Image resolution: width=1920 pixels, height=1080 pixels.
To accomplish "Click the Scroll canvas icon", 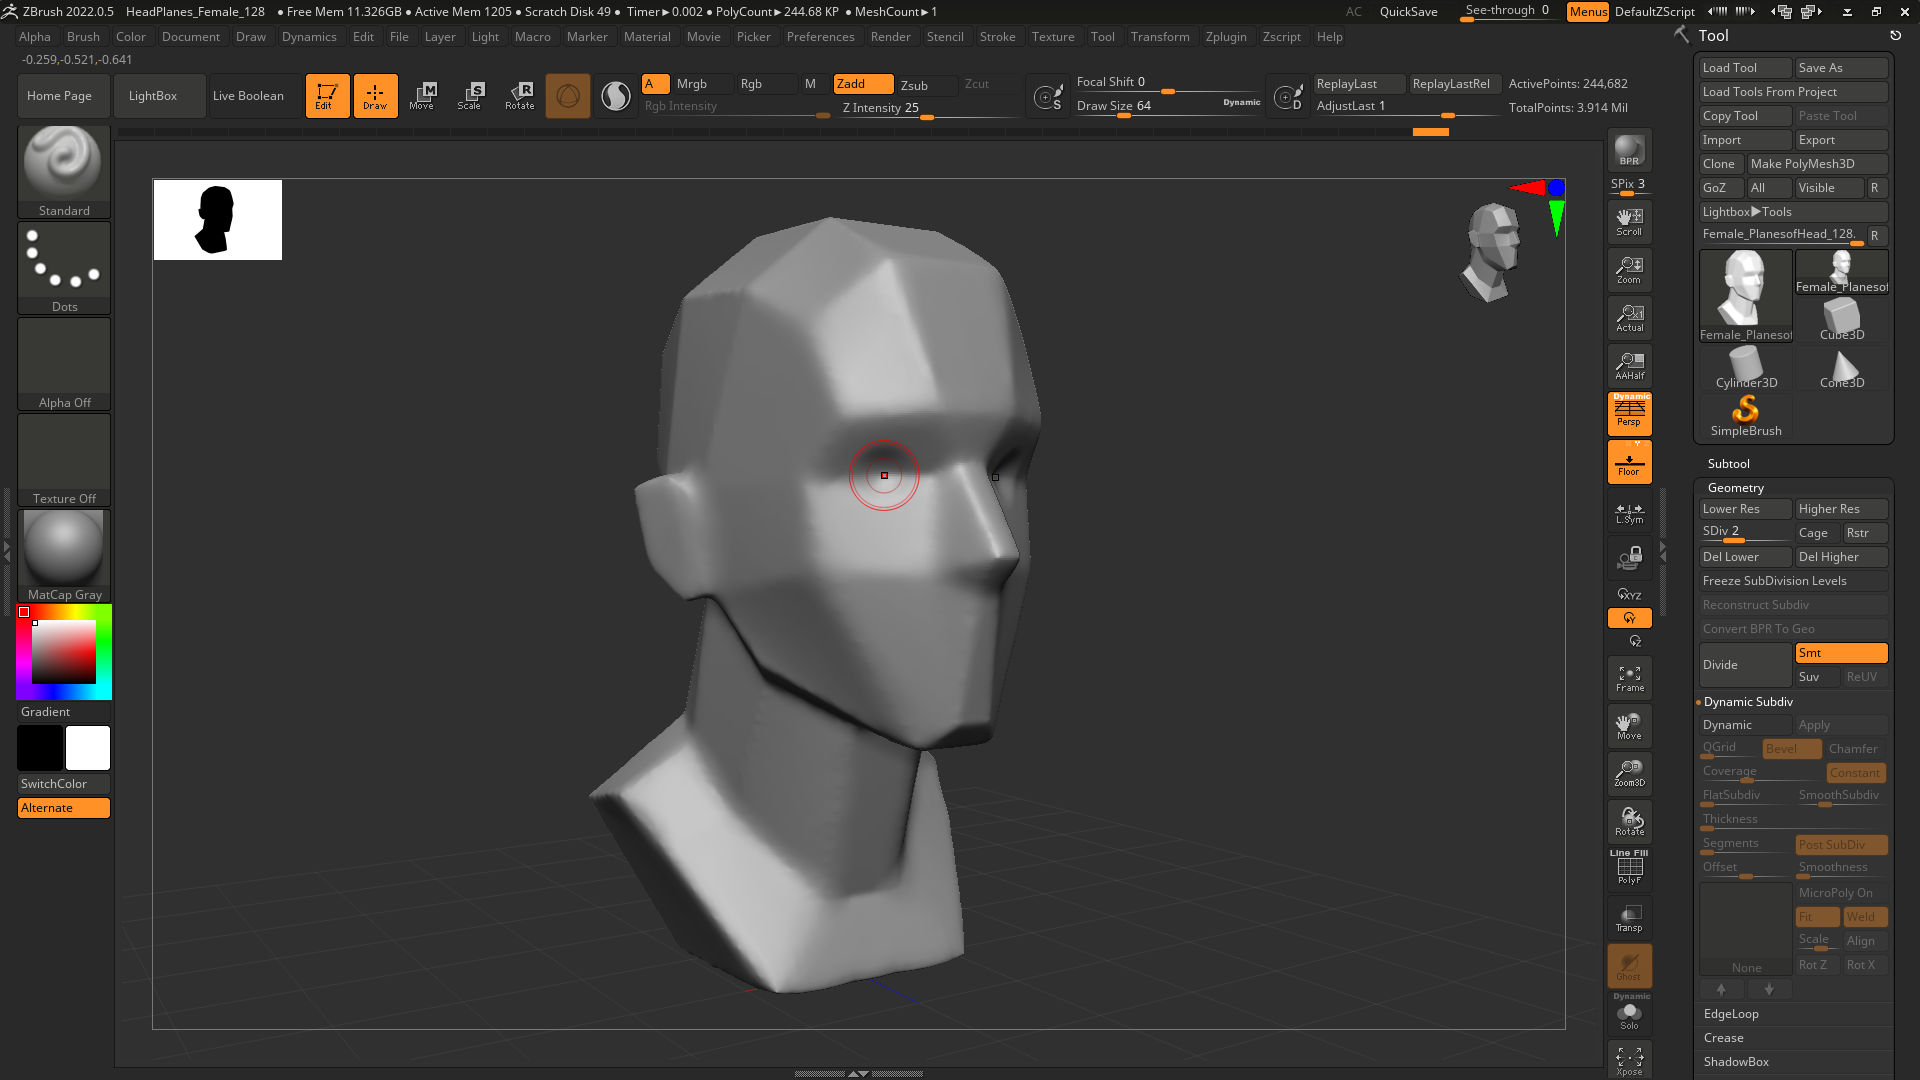I will 1629,222.
